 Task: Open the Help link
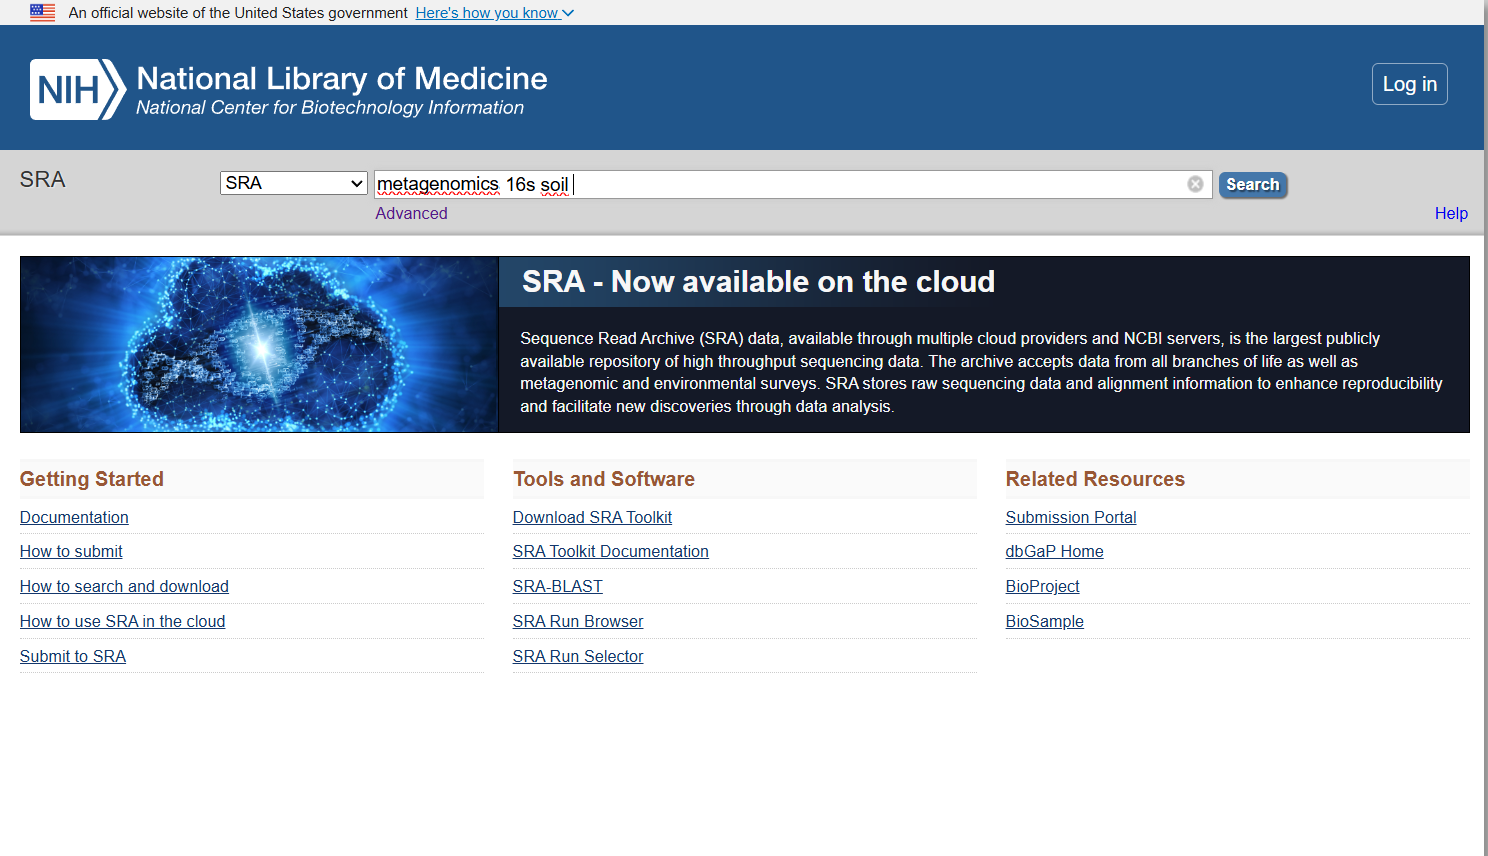click(x=1451, y=213)
